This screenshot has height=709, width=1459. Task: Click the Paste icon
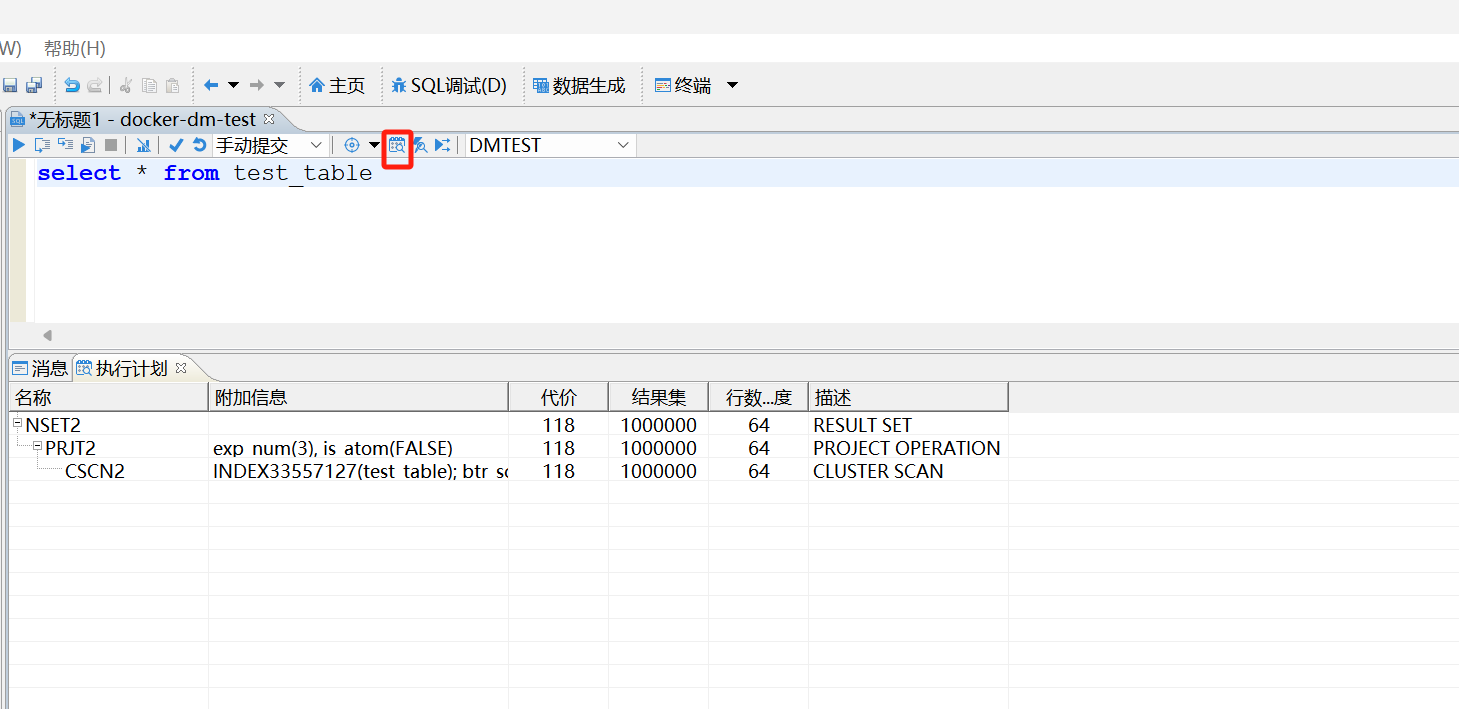click(172, 86)
